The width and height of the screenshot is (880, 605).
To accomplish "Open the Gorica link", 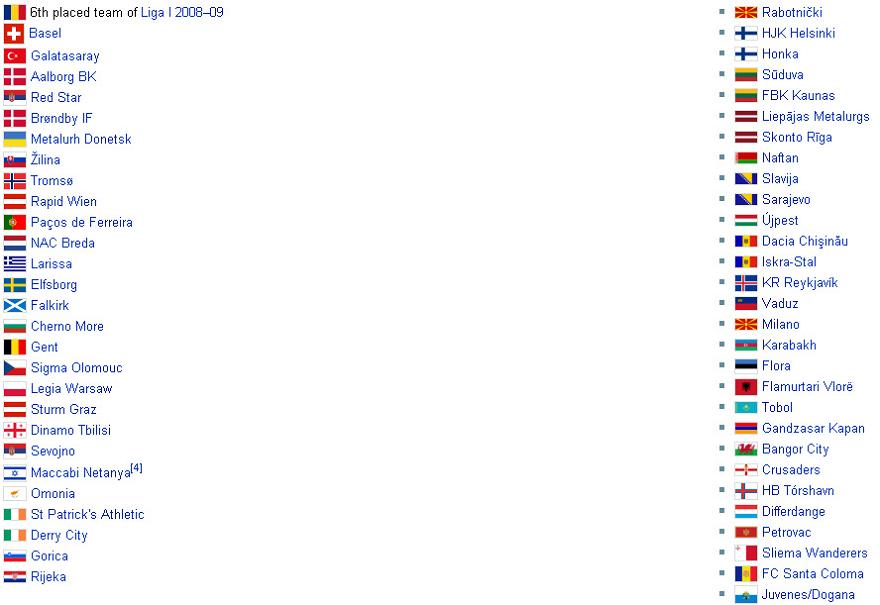I will pyautogui.click(x=49, y=556).
